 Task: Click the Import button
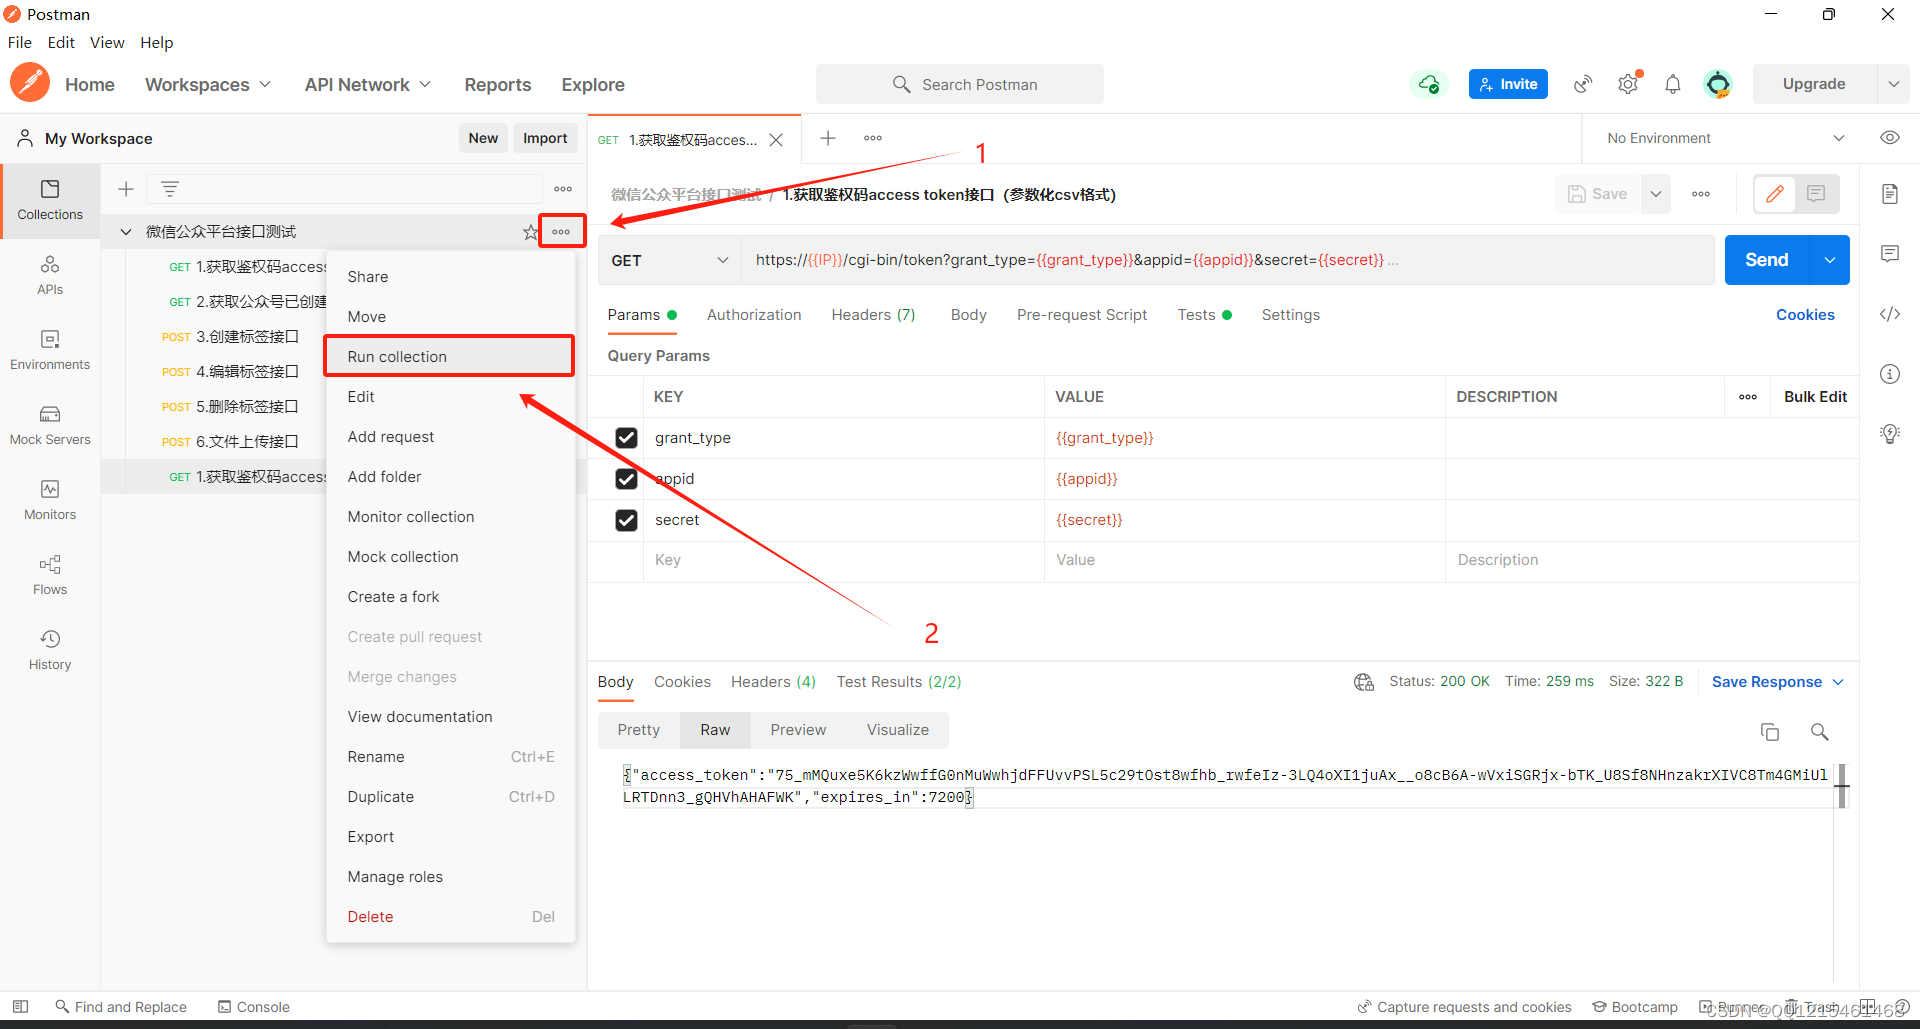(545, 138)
